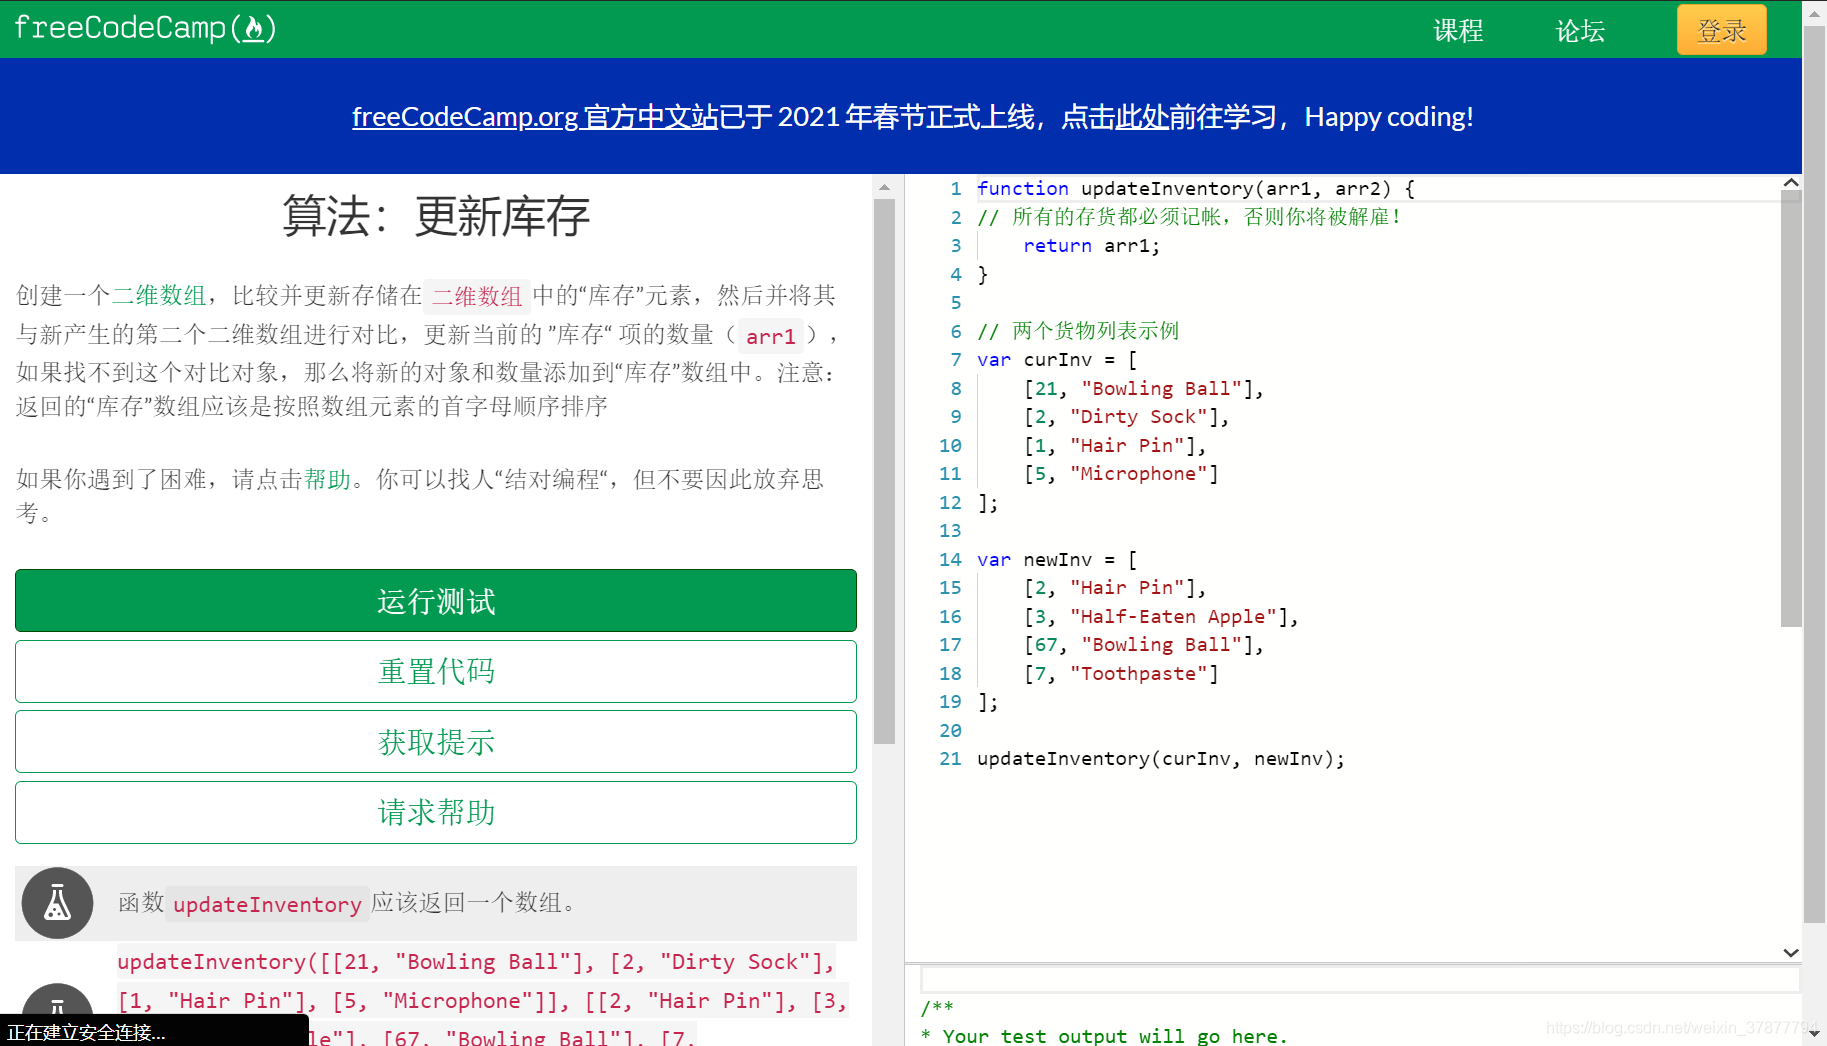Screen dimensions: 1827x1046
Task: Click 获取提示 to get a hint
Action: click(x=436, y=742)
